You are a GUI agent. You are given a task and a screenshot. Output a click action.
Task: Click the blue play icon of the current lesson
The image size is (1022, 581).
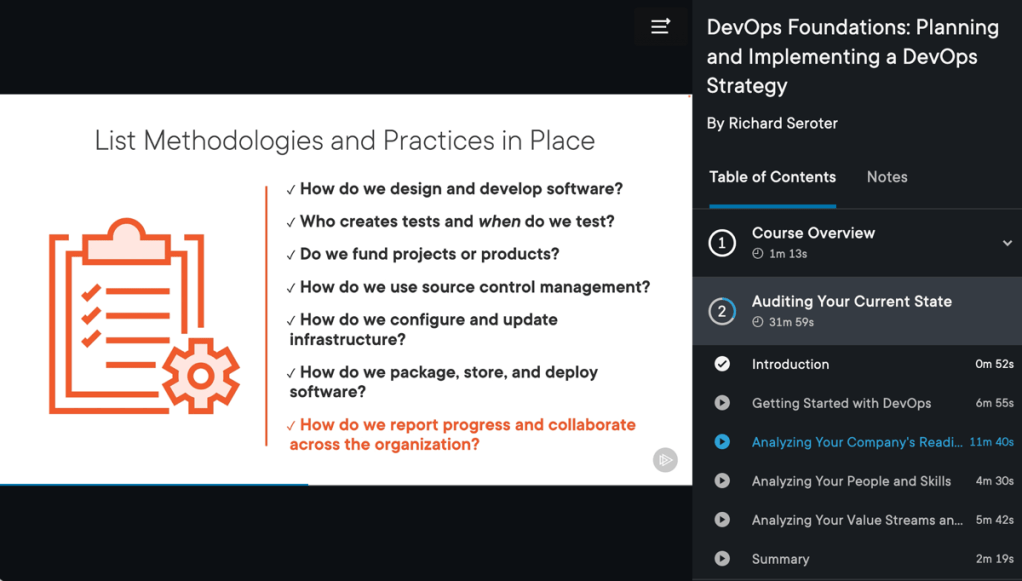[x=722, y=442]
